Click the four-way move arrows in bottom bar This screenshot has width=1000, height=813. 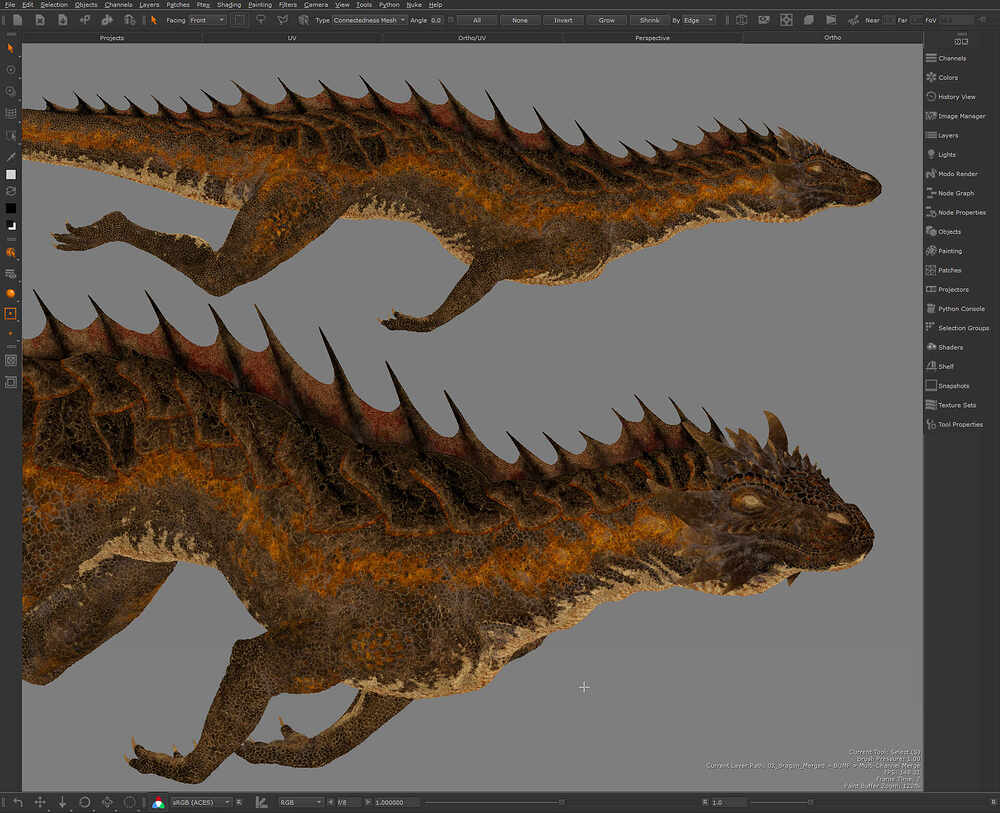(x=40, y=803)
